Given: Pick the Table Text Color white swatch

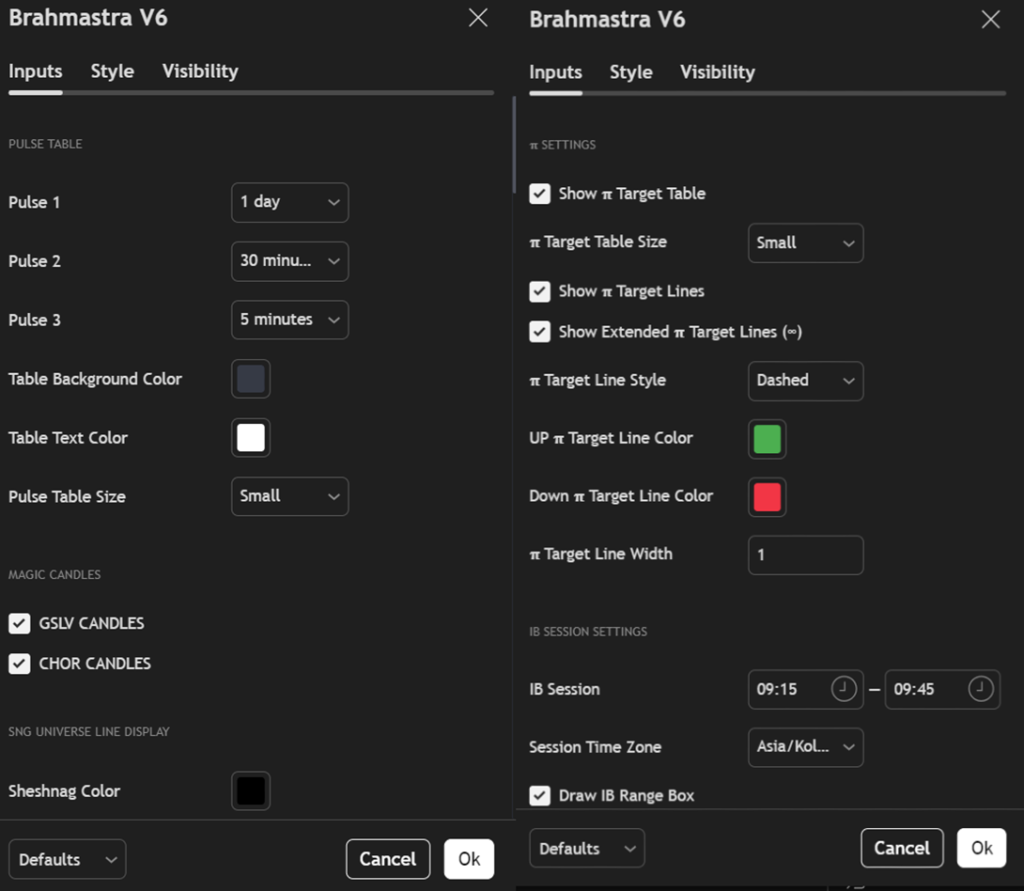Looking at the screenshot, I should [x=251, y=438].
